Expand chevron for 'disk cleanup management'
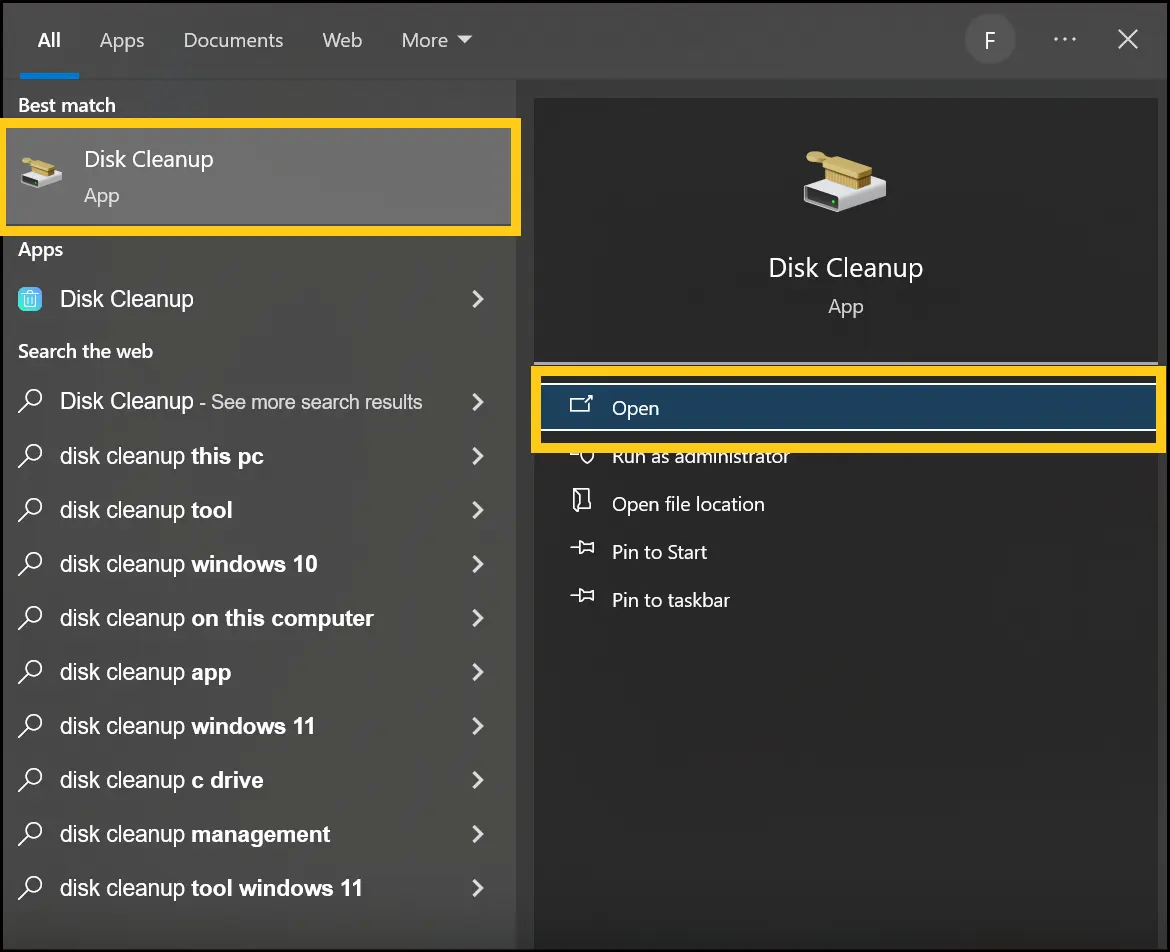 point(478,834)
